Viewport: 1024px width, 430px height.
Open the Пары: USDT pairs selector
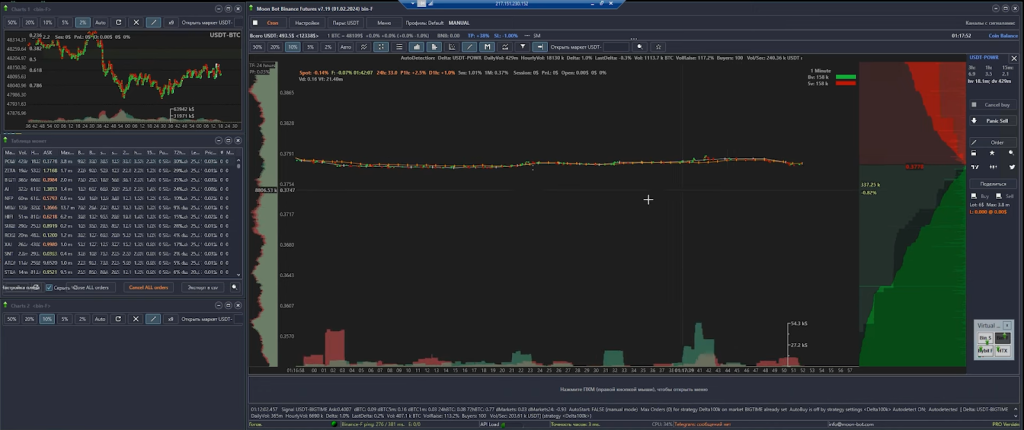346,22
